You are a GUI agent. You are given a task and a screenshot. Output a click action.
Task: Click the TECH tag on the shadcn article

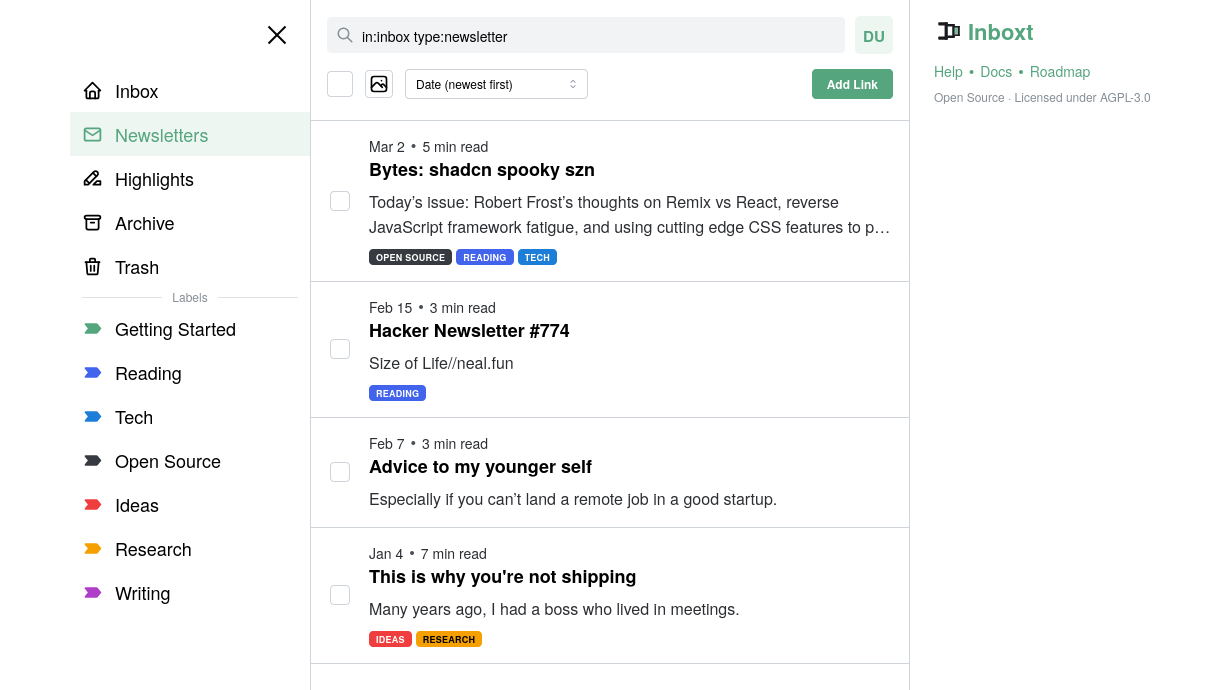[537, 257]
